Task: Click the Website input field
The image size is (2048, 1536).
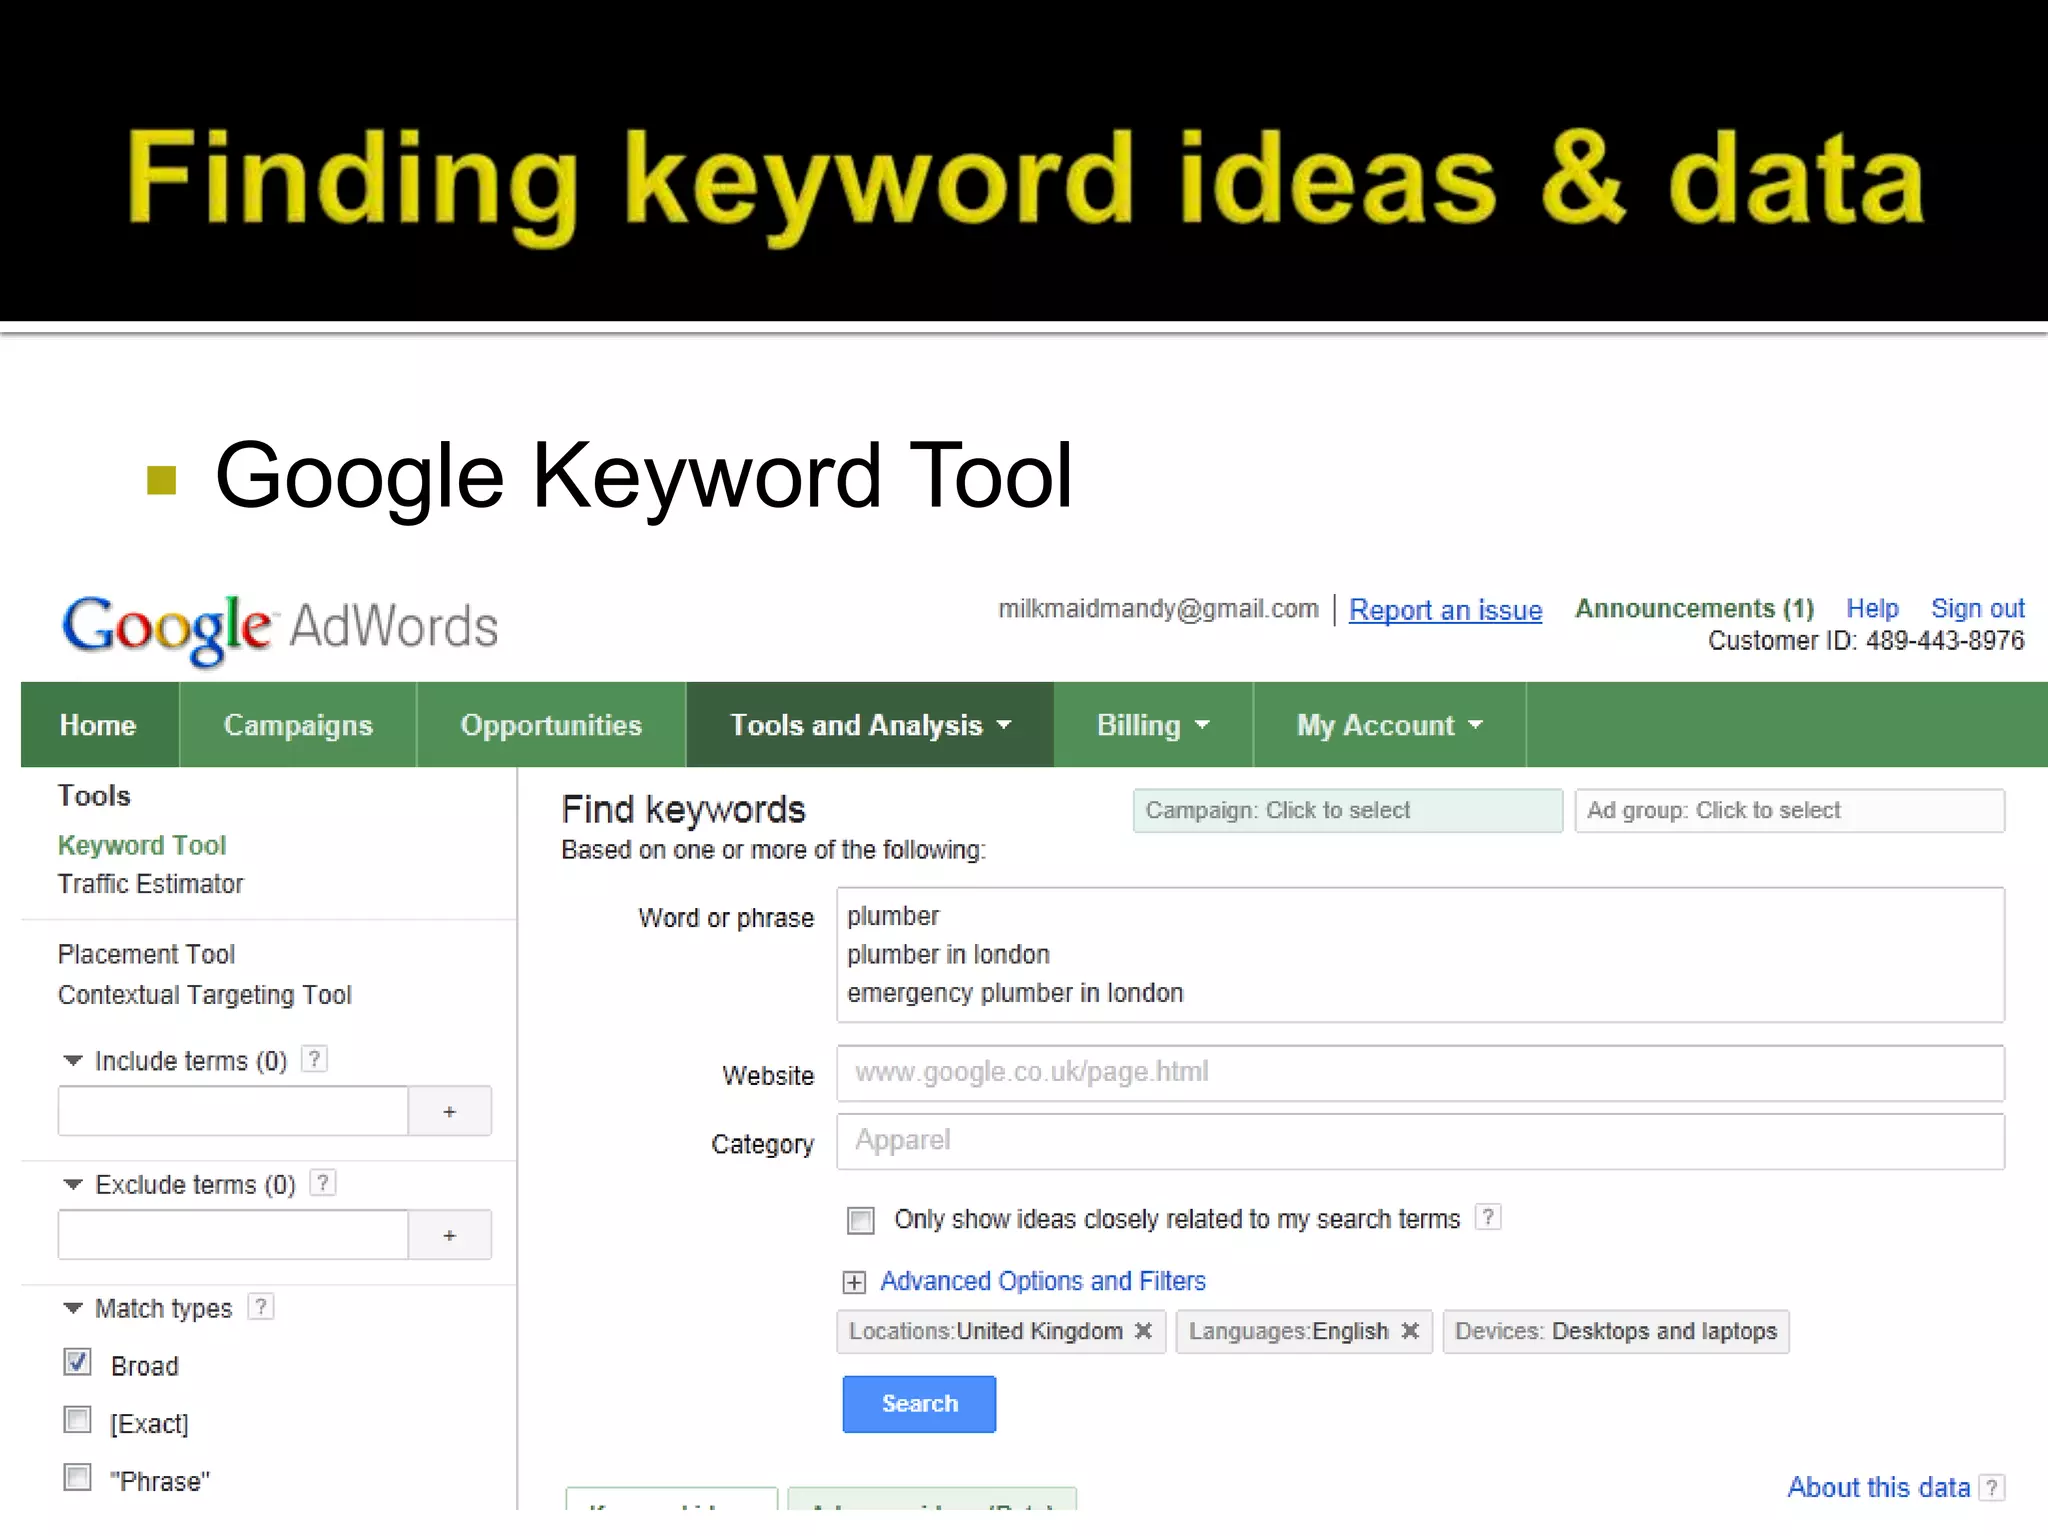Action: point(1420,1073)
